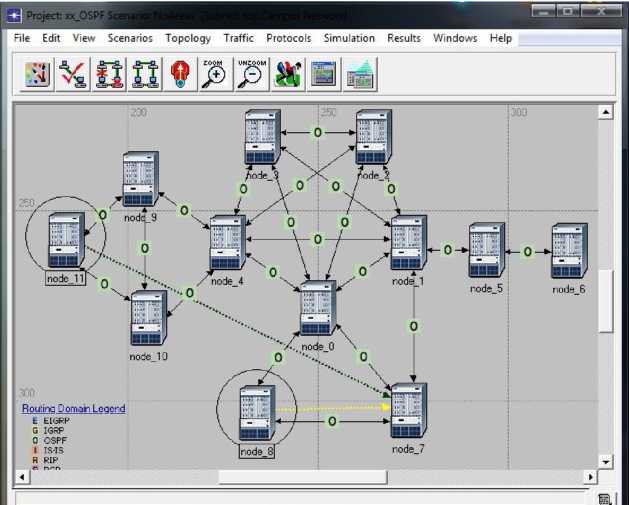629x505 pixels.
Task: Select router node_4
Action: (x=227, y=243)
